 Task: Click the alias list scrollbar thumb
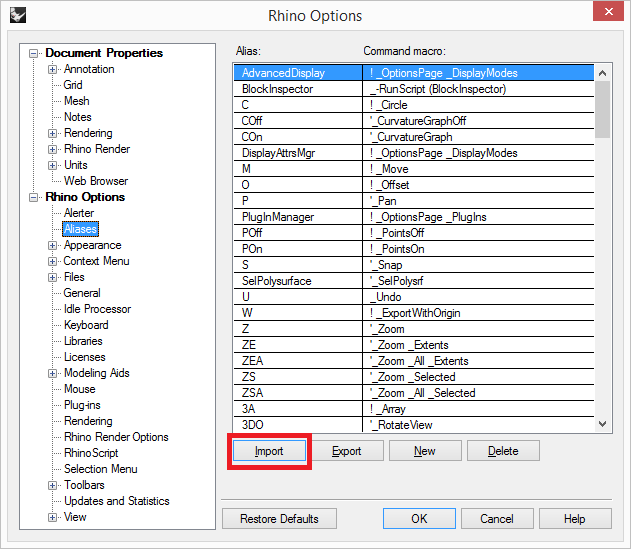pyautogui.click(x=602, y=109)
